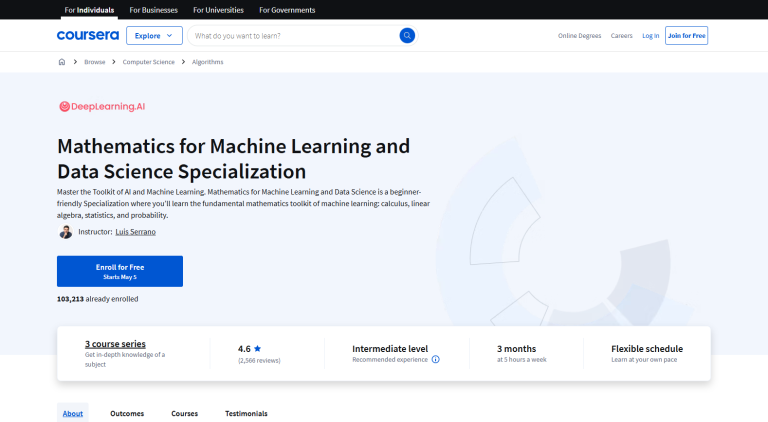The height and width of the screenshot is (422, 768).
Task: Click the 4.6 rating value
Action: 244,349
